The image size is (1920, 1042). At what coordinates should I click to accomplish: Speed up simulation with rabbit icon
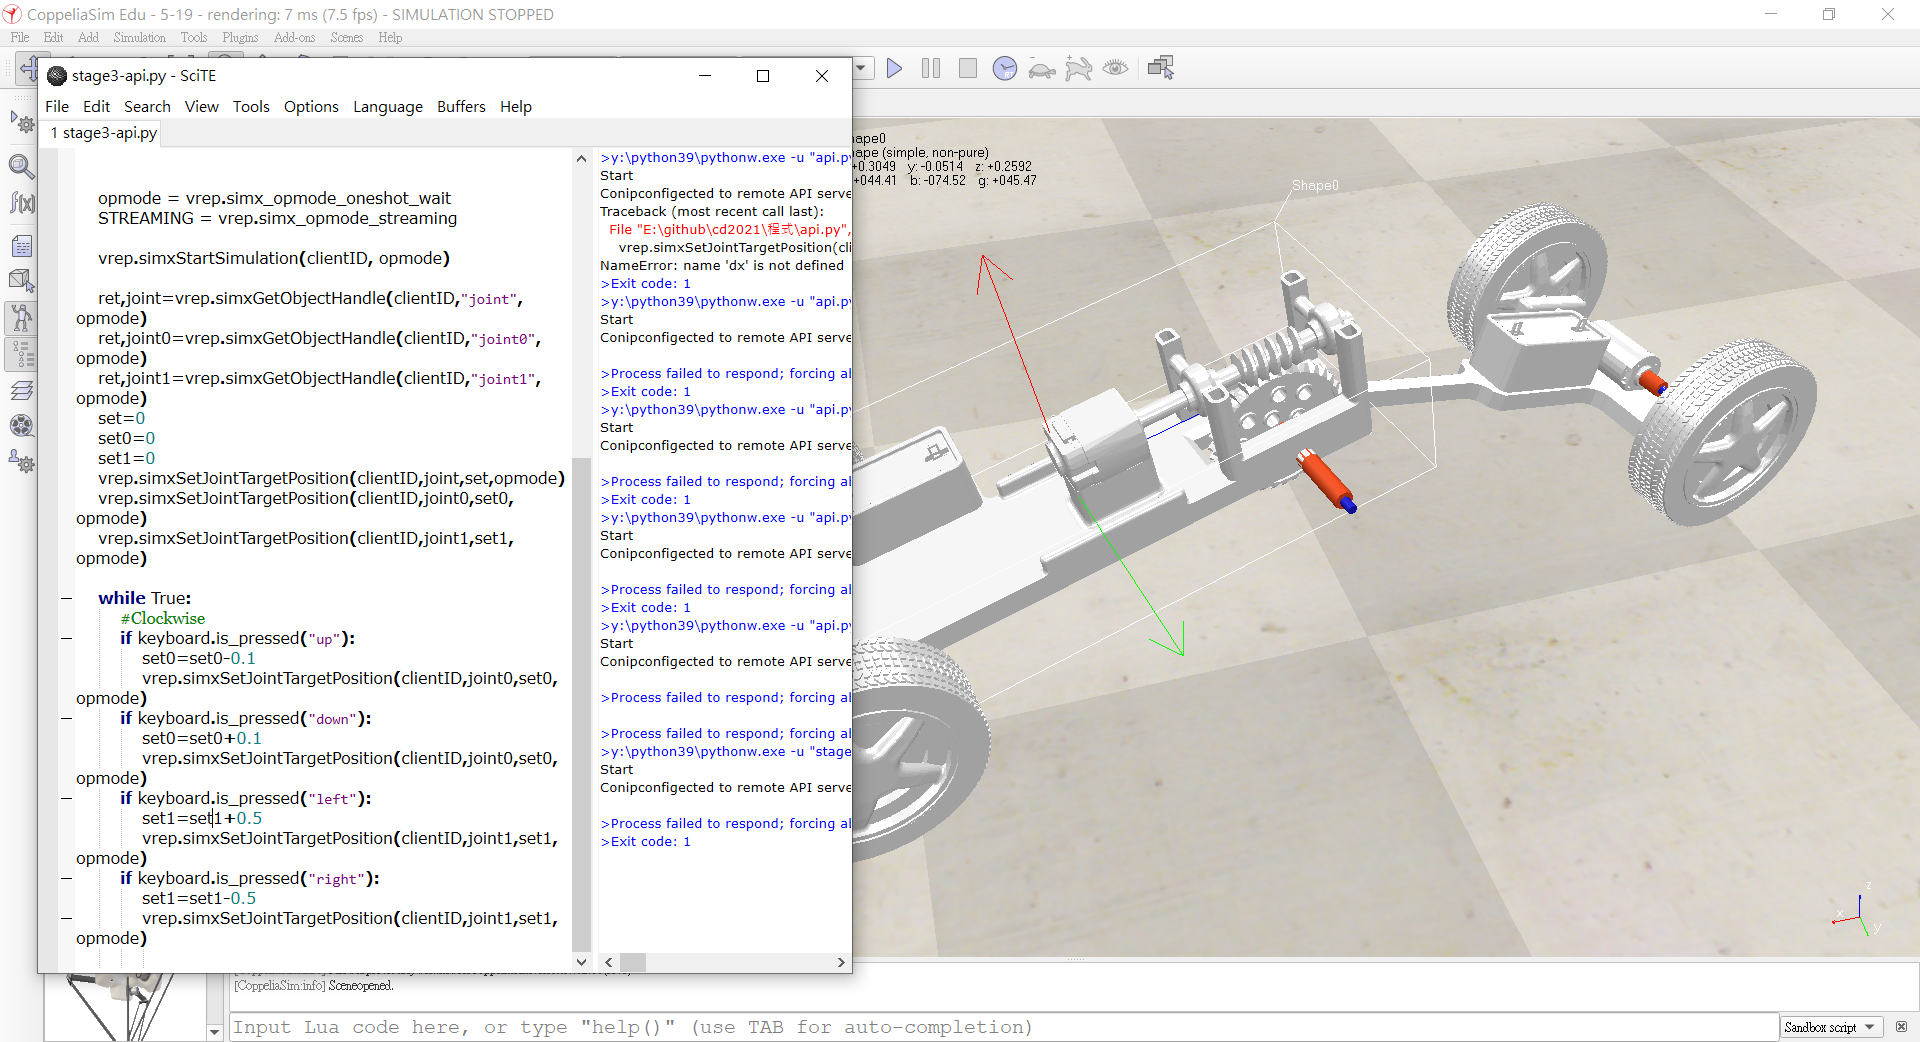(1078, 68)
